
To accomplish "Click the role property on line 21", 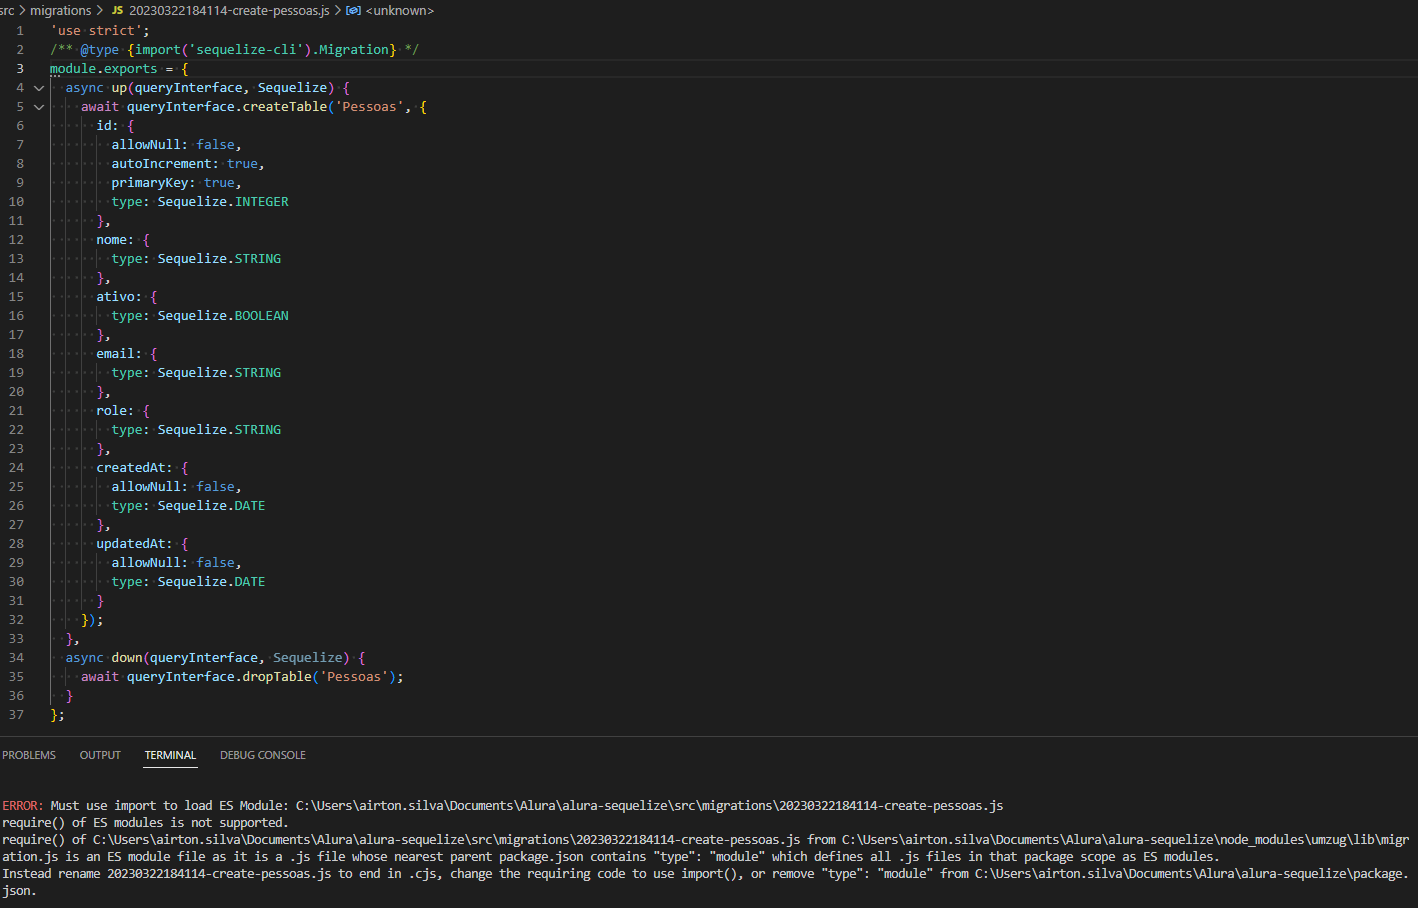I will (x=111, y=411).
